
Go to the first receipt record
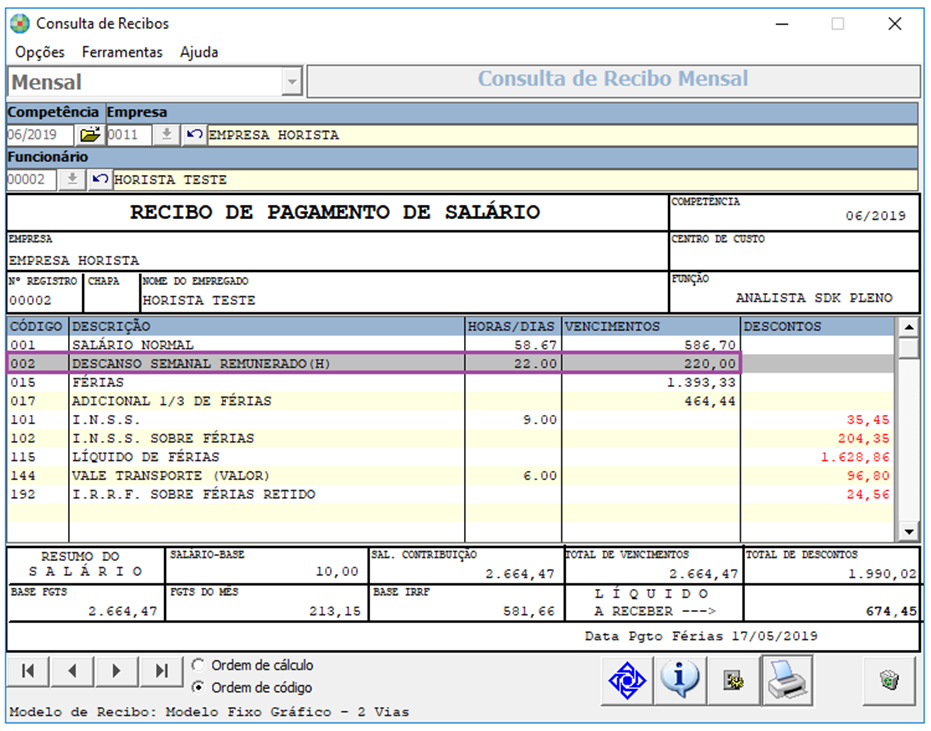pyautogui.click(x=27, y=672)
